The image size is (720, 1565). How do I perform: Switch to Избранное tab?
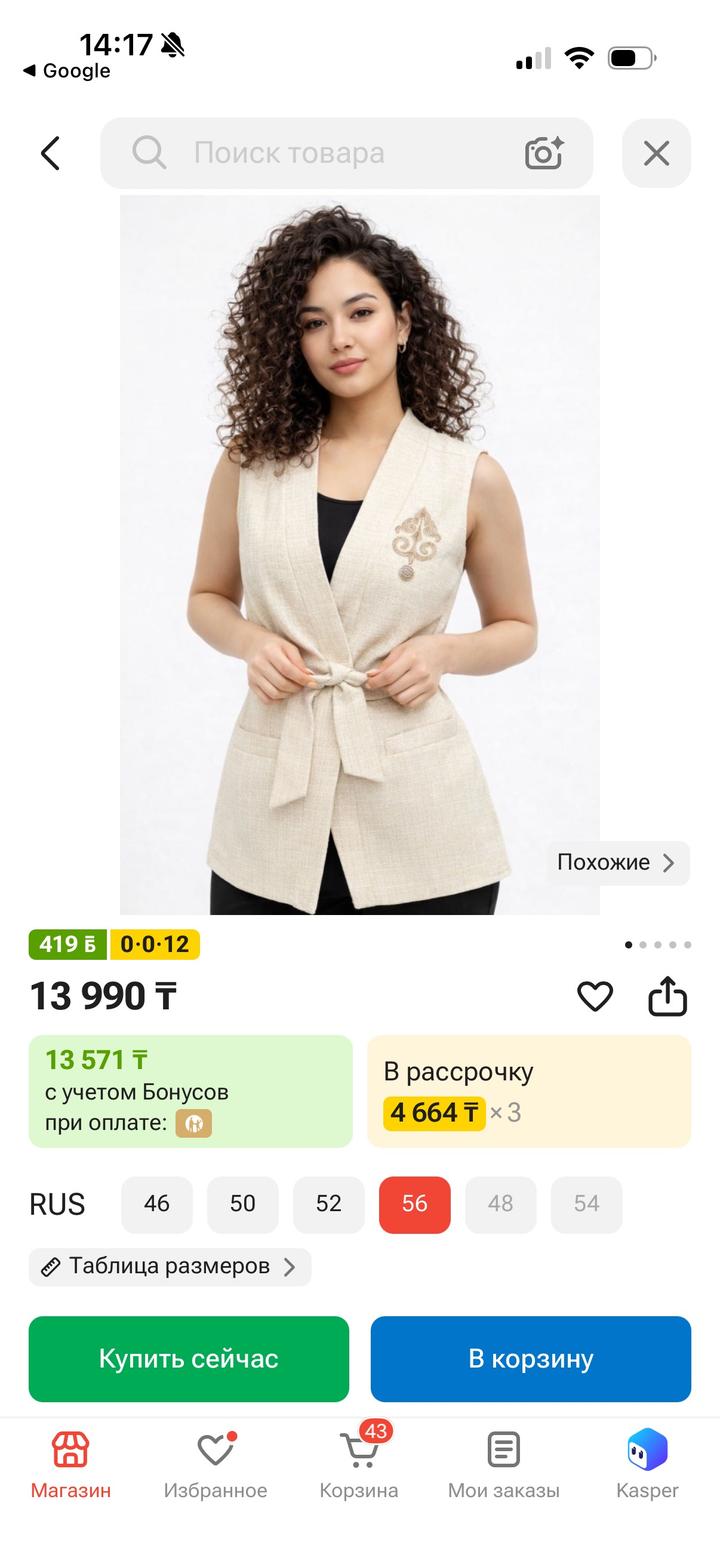[215, 1464]
